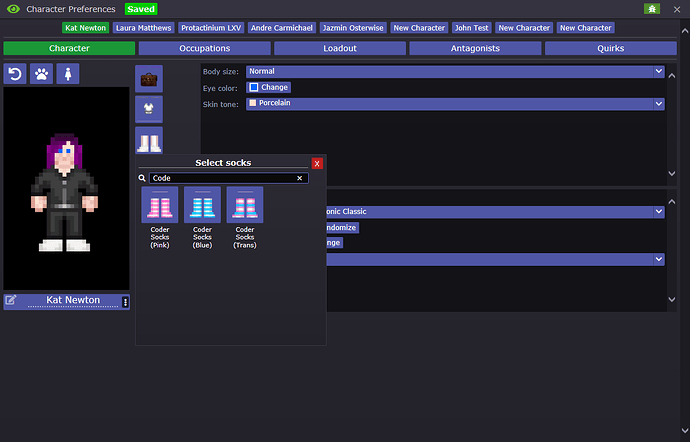Open the Skin tone Porcelain dropdown
Image resolution: width=690 pixels, height=442 pixels.
(455, 104)
